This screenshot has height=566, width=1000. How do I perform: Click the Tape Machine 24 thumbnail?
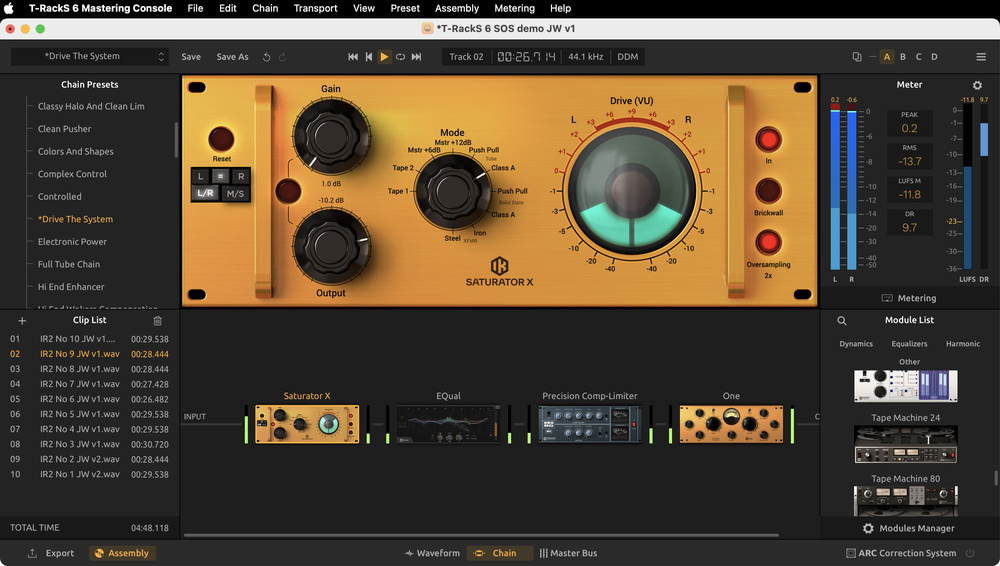click(x=906, y=445)
